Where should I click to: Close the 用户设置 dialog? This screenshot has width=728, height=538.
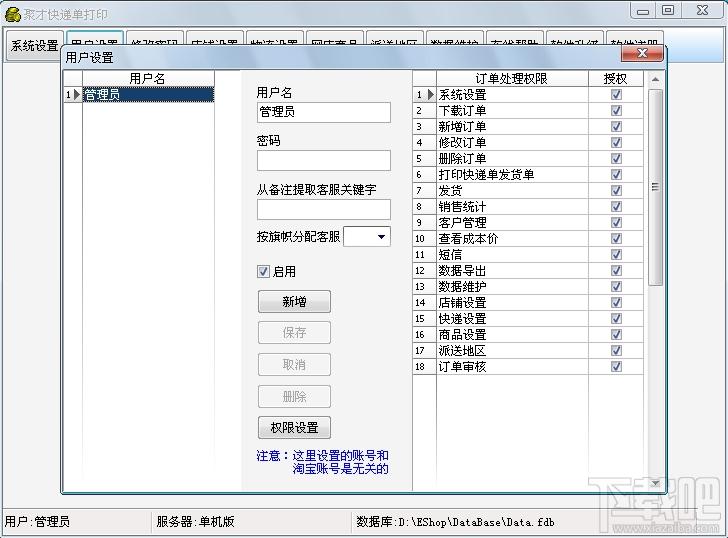(x=642, y=53)
